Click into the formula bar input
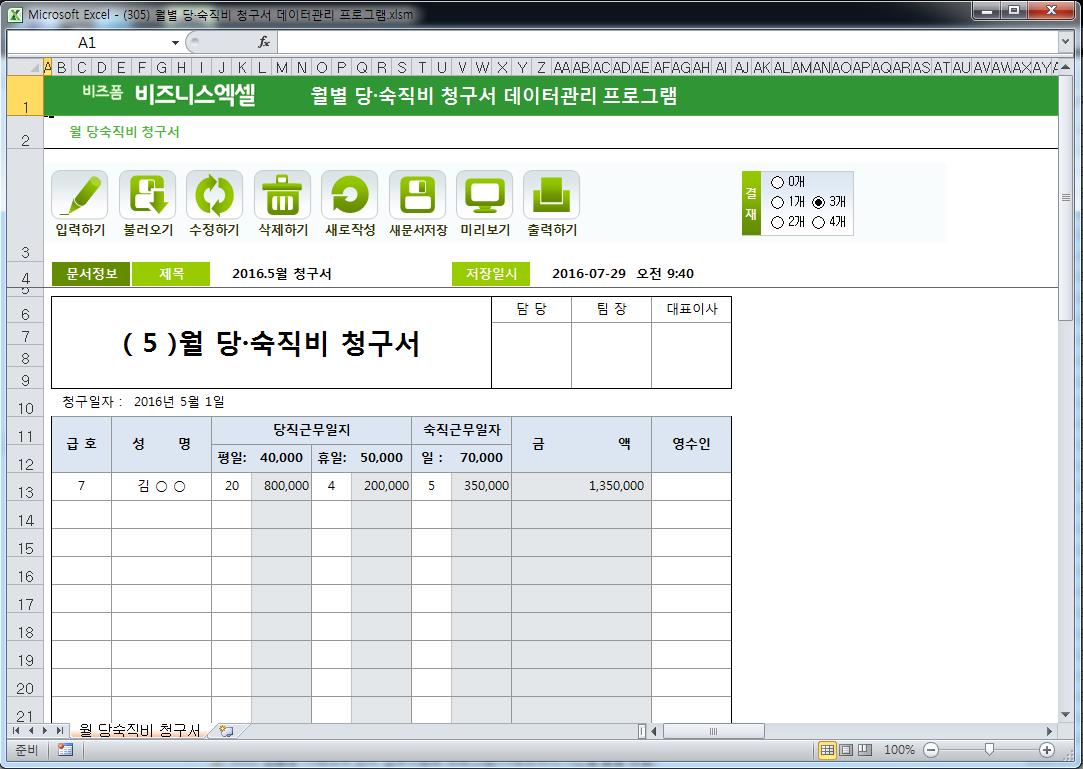 point(667,42)
